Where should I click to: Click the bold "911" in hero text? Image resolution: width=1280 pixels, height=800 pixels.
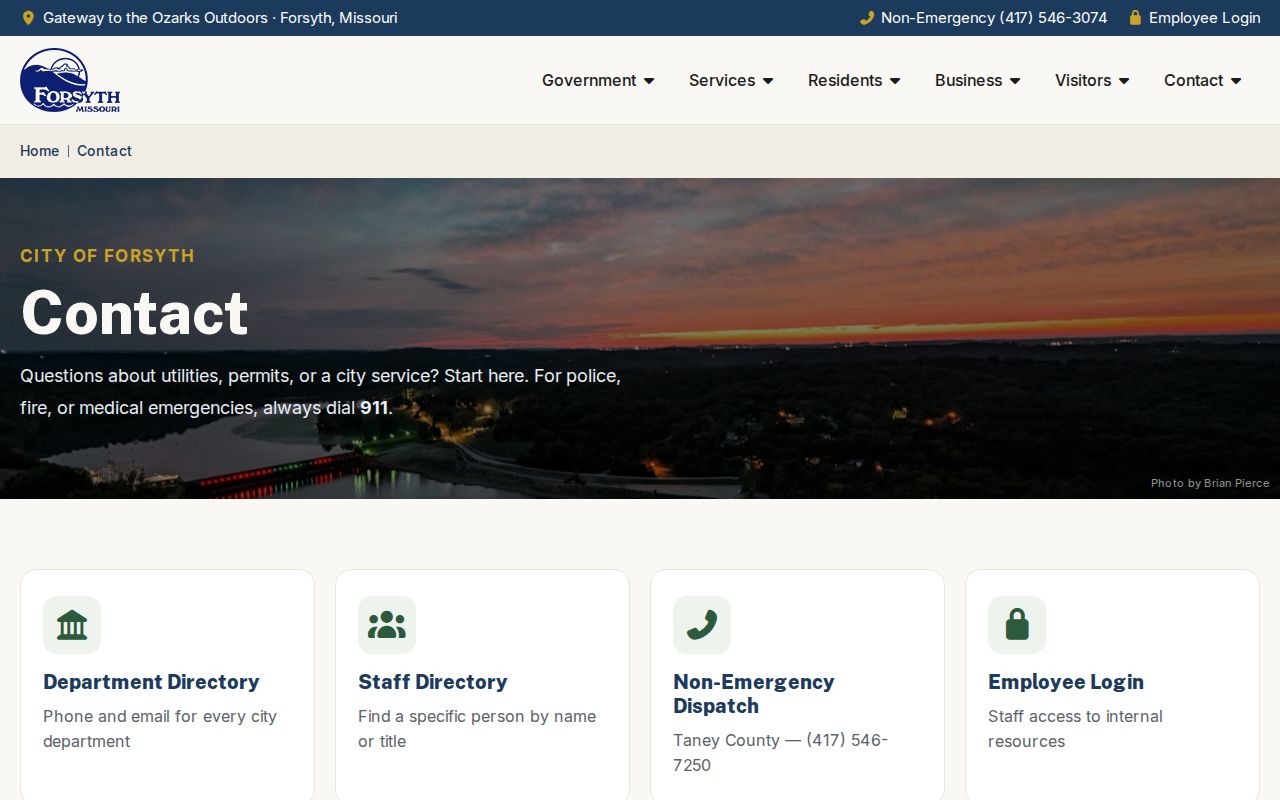374,408
